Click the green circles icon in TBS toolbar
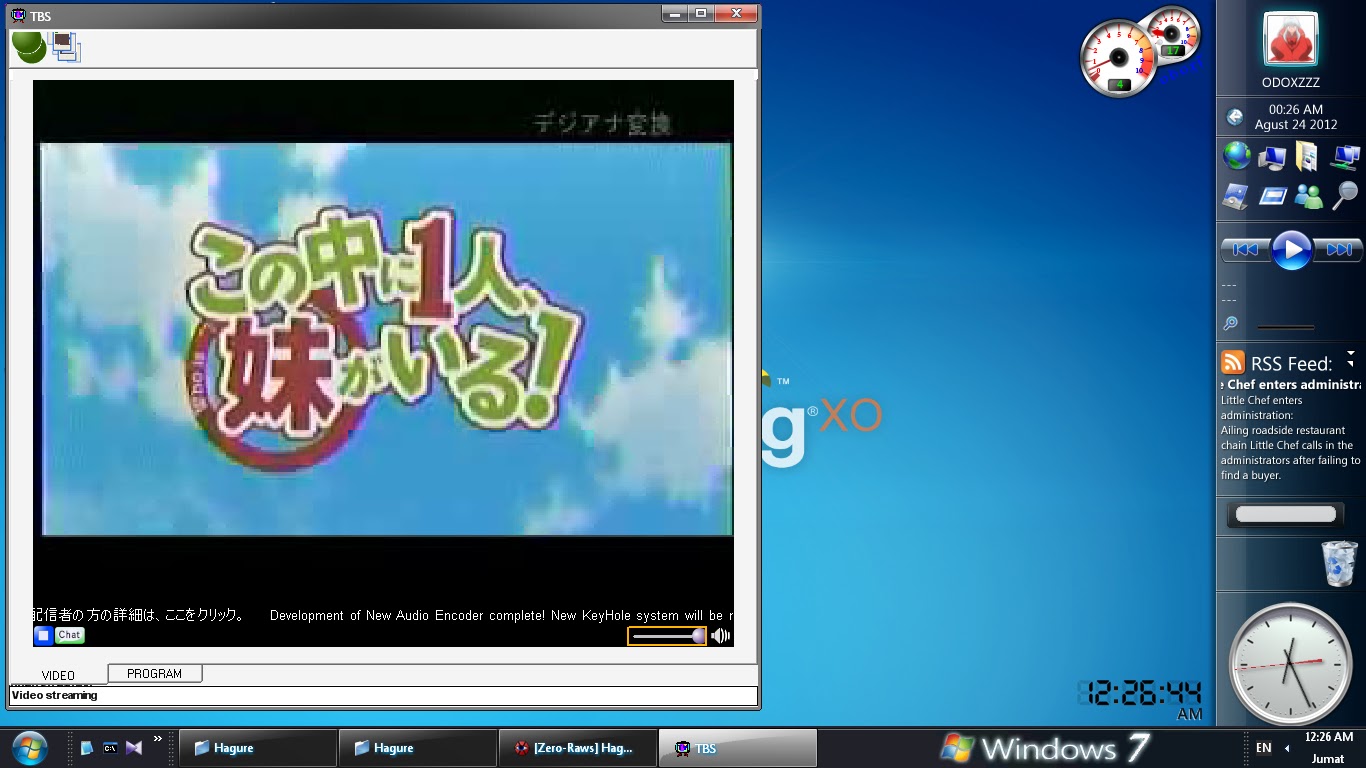Viewport: 1366px width, 768px height. pos(28,46)
